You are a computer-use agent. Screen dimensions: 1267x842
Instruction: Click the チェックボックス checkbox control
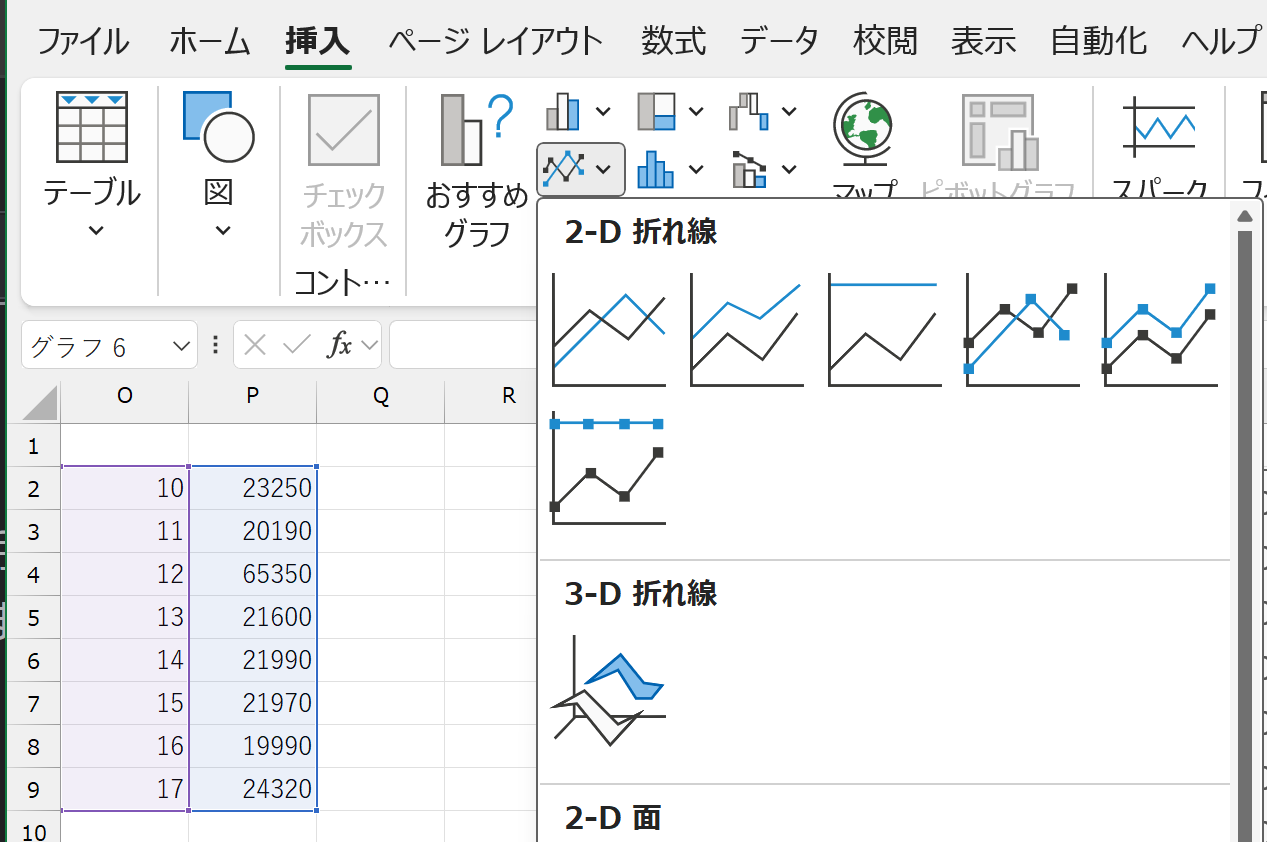point(343,172)
